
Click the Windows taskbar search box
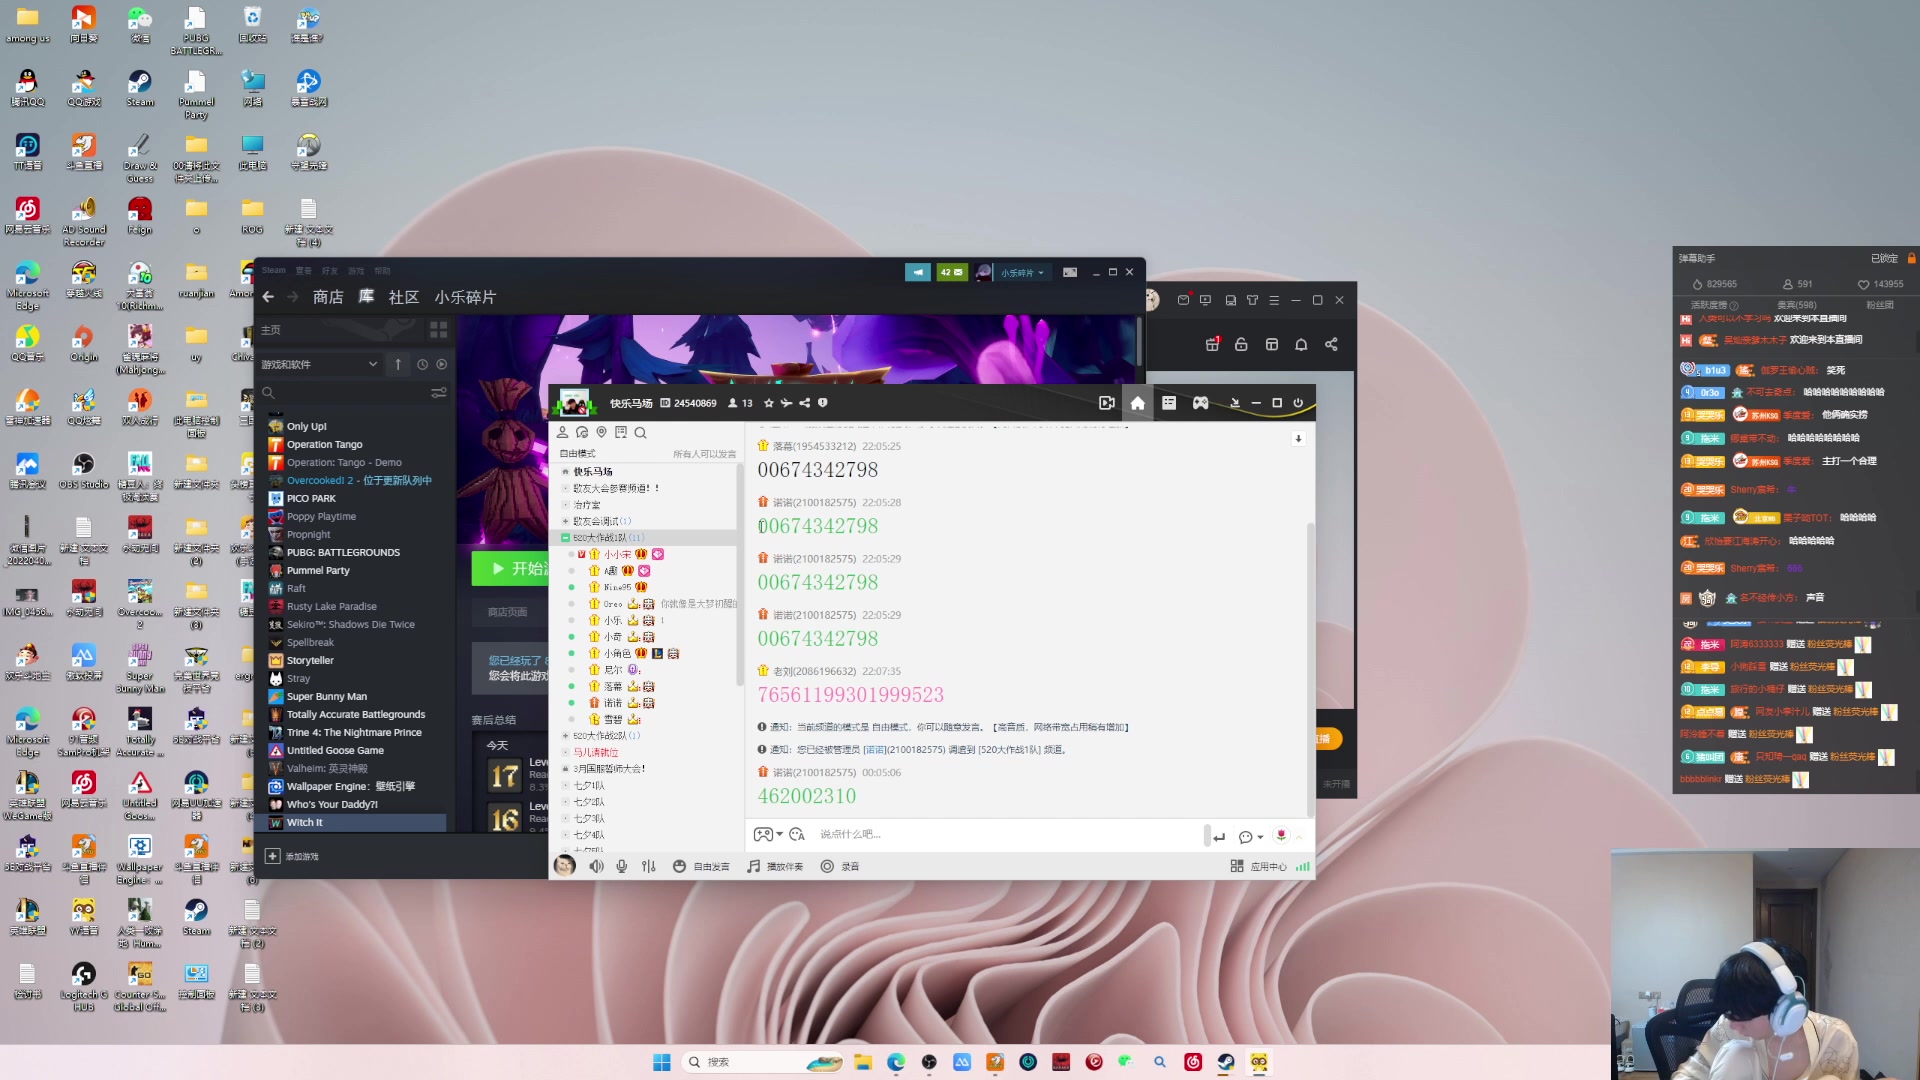coord(763,1062)
